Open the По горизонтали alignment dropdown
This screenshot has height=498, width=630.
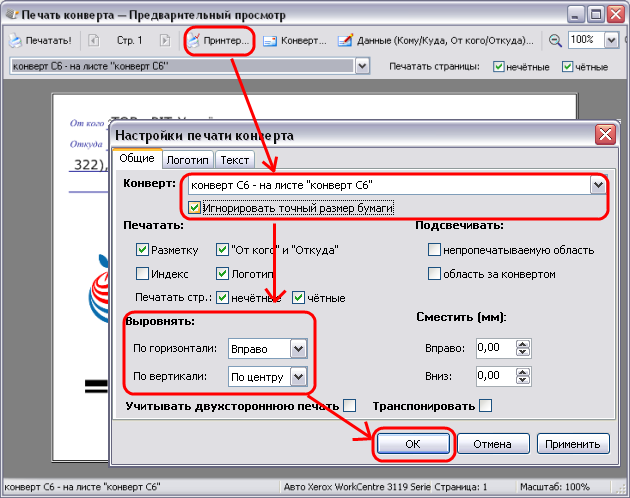[x=297, y=348]
